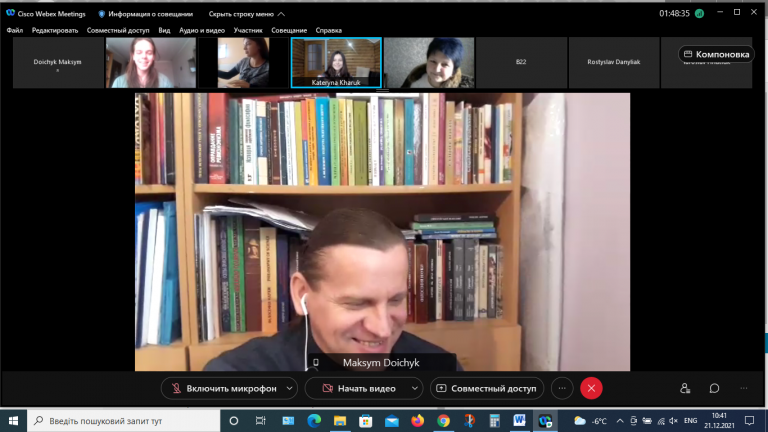Viewport: 768px width, 432px height.
Task: Toggle system volume mute icon in tray
Action: [x=673, y=421]
